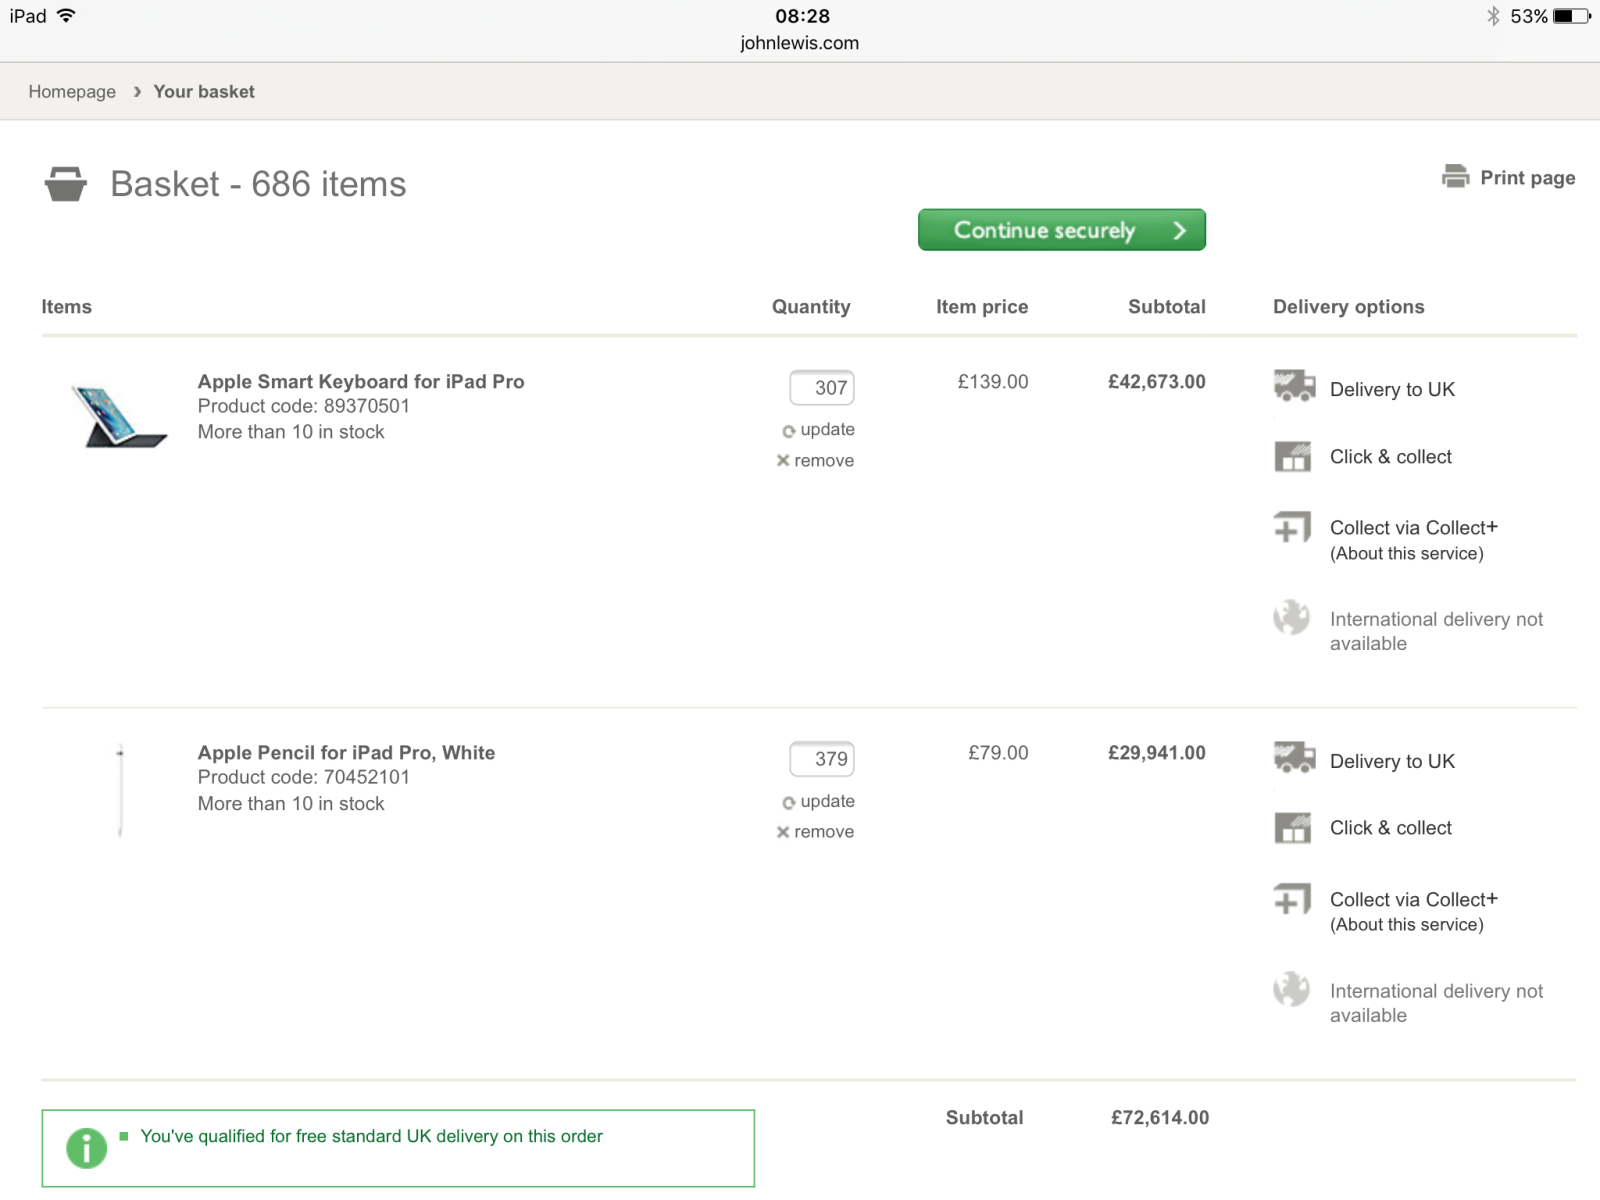Go to Homepage in the breadcrumb
This screenshot has height=1200, width=1600.
pos(72,92)
